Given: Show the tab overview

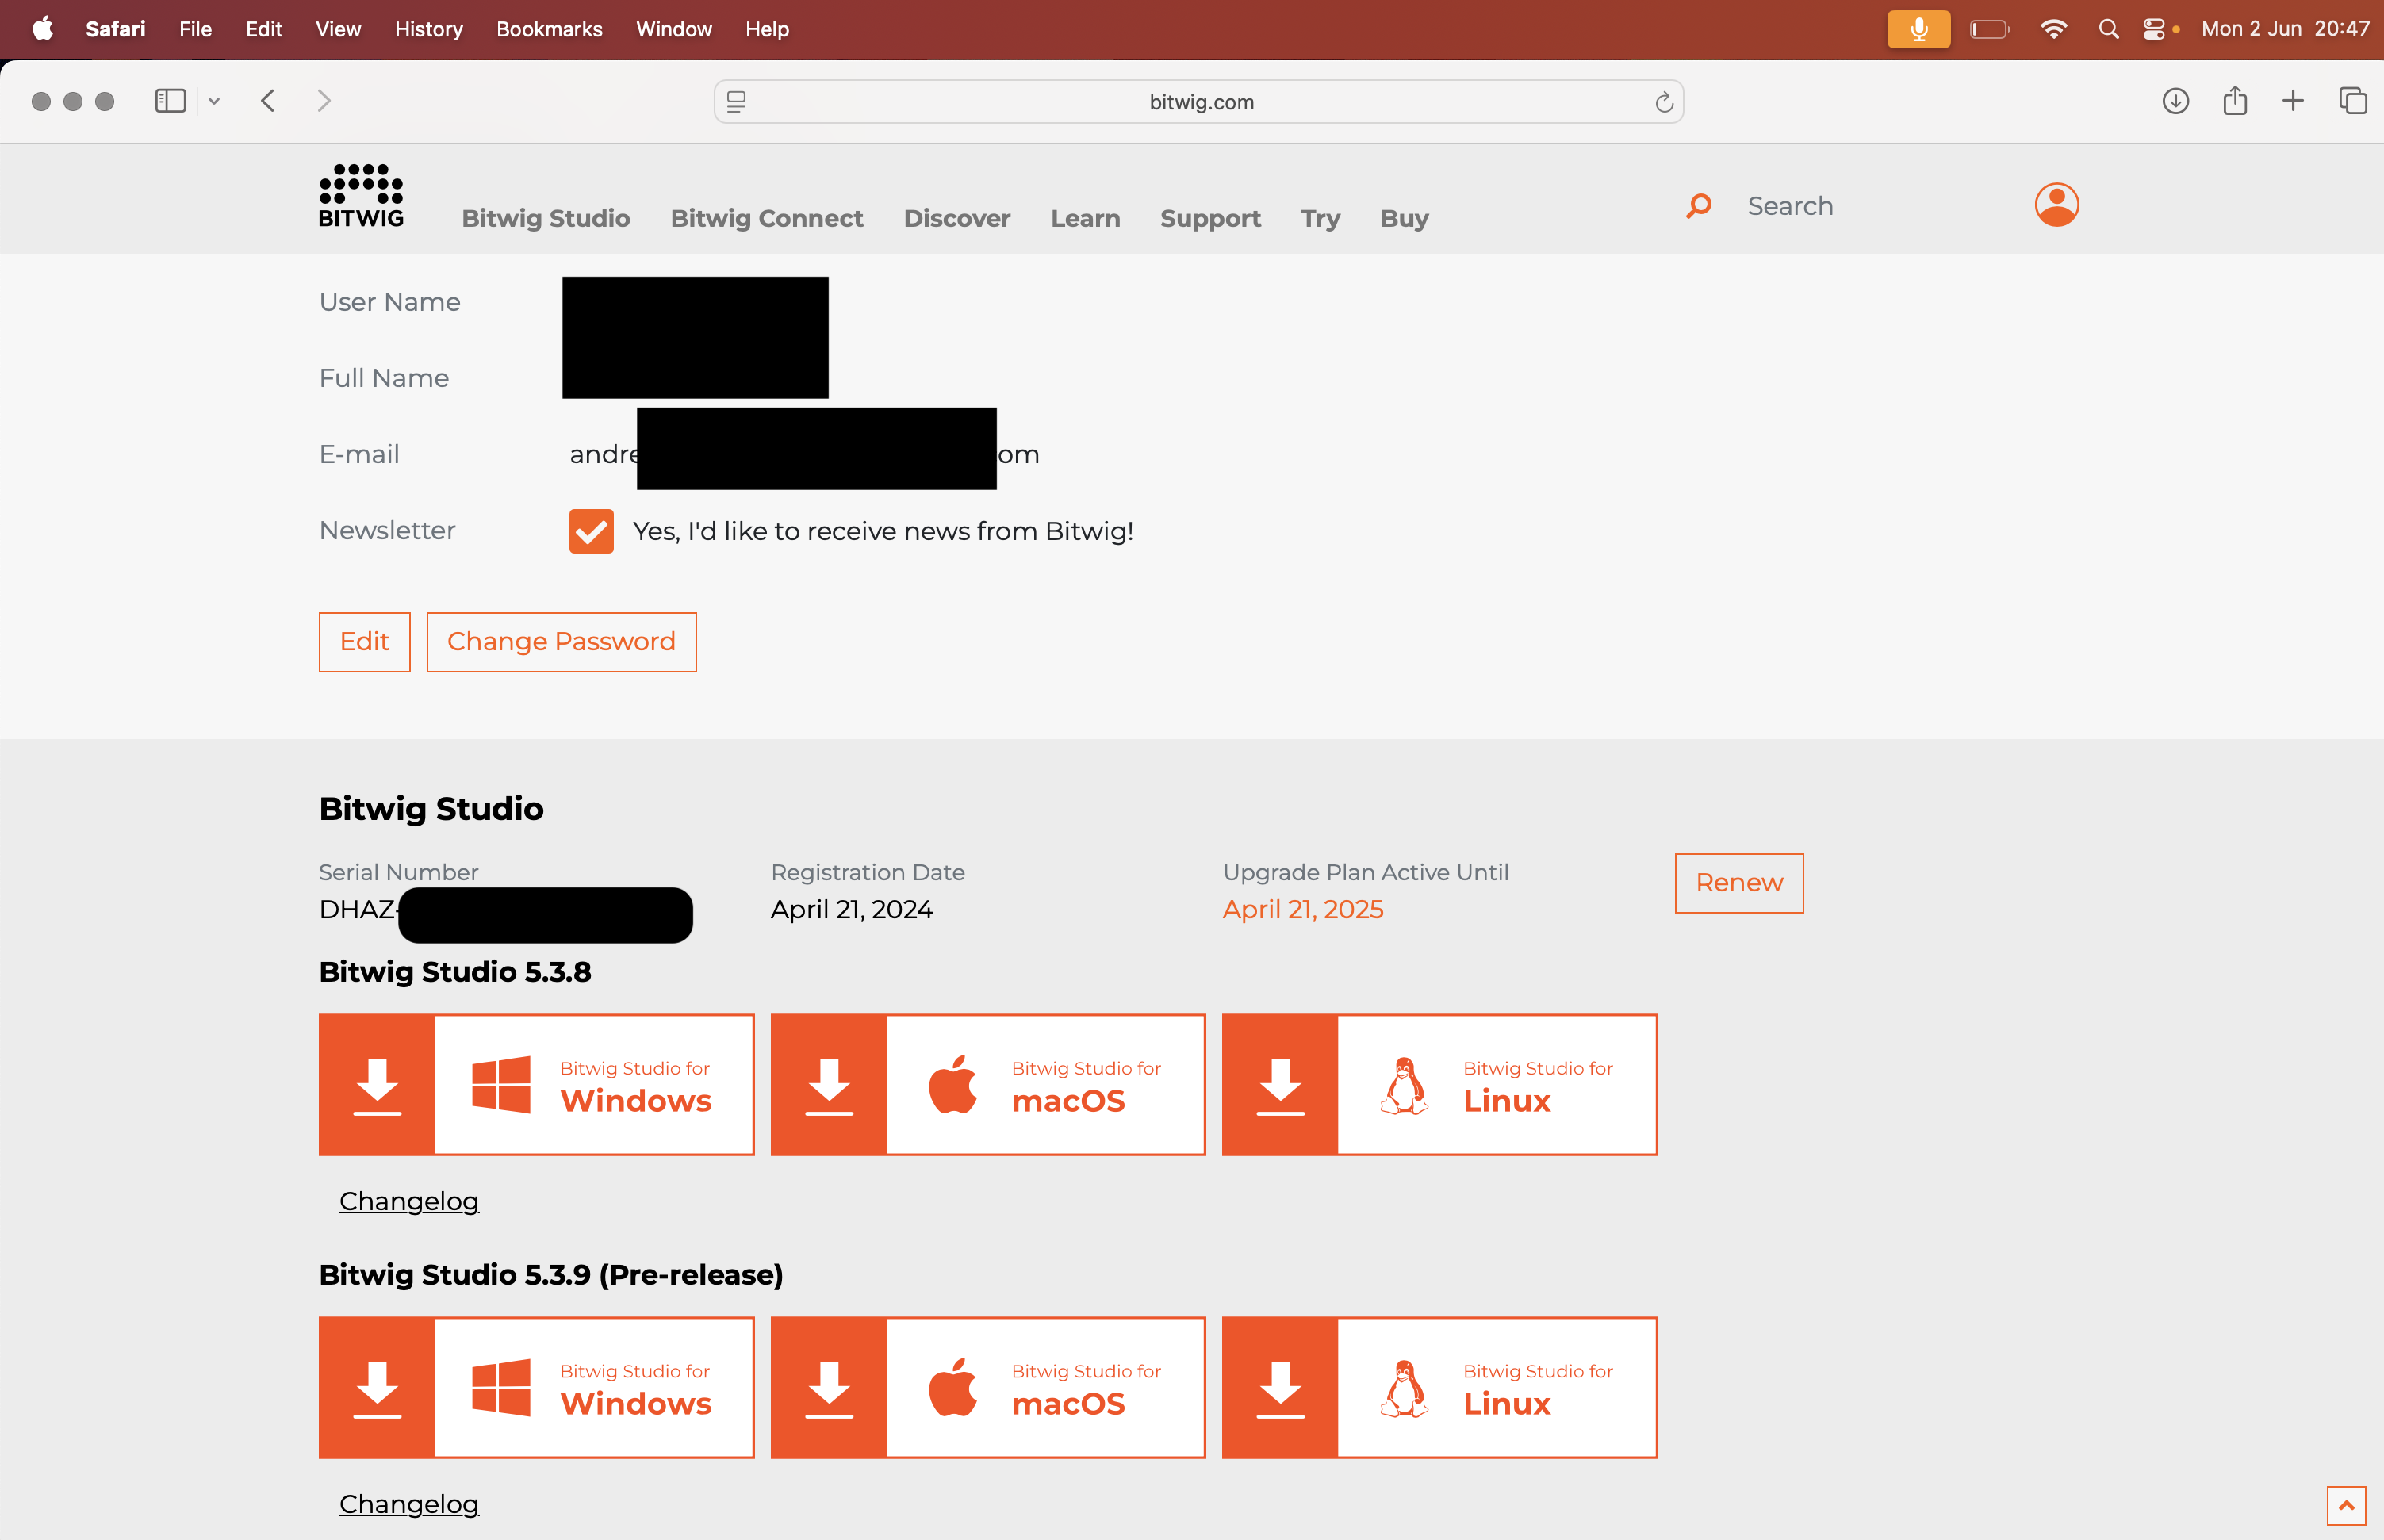Looking at the screenshot, I should 2352,101.
